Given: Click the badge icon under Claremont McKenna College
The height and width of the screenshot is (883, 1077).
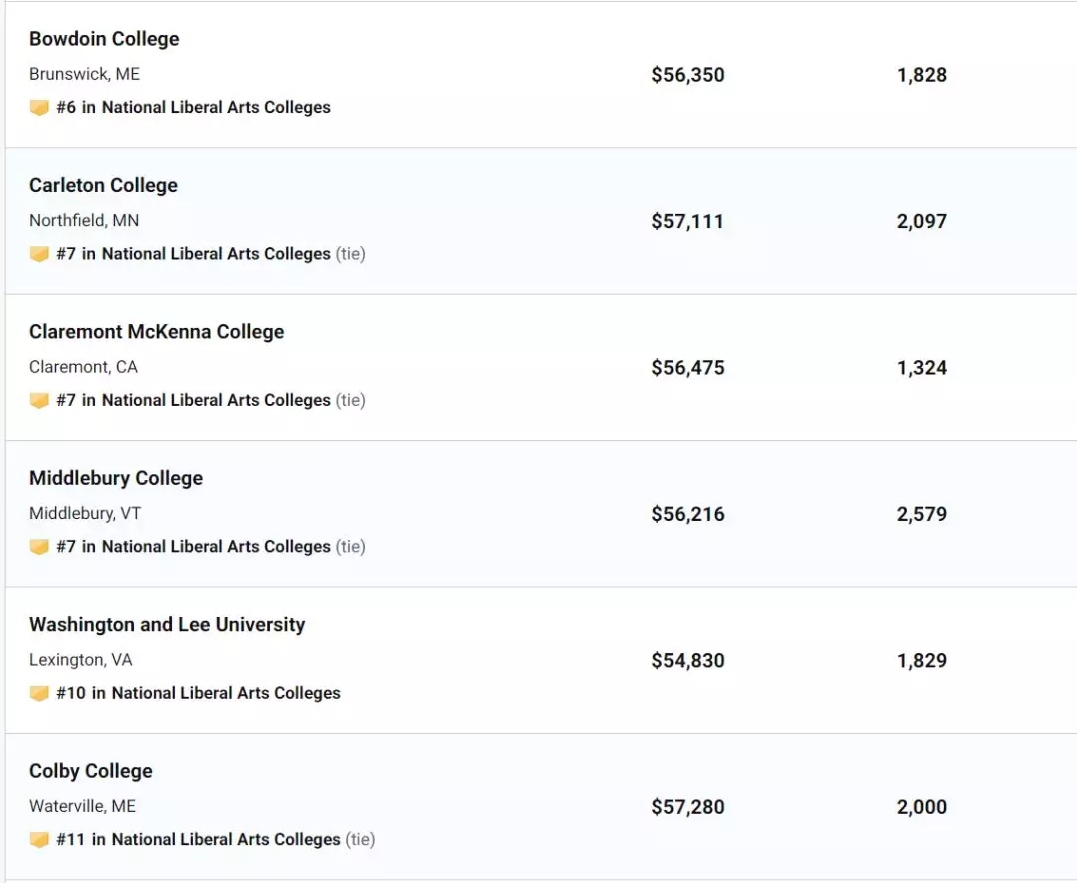Looking at the screenshot, I should [39, 400].
